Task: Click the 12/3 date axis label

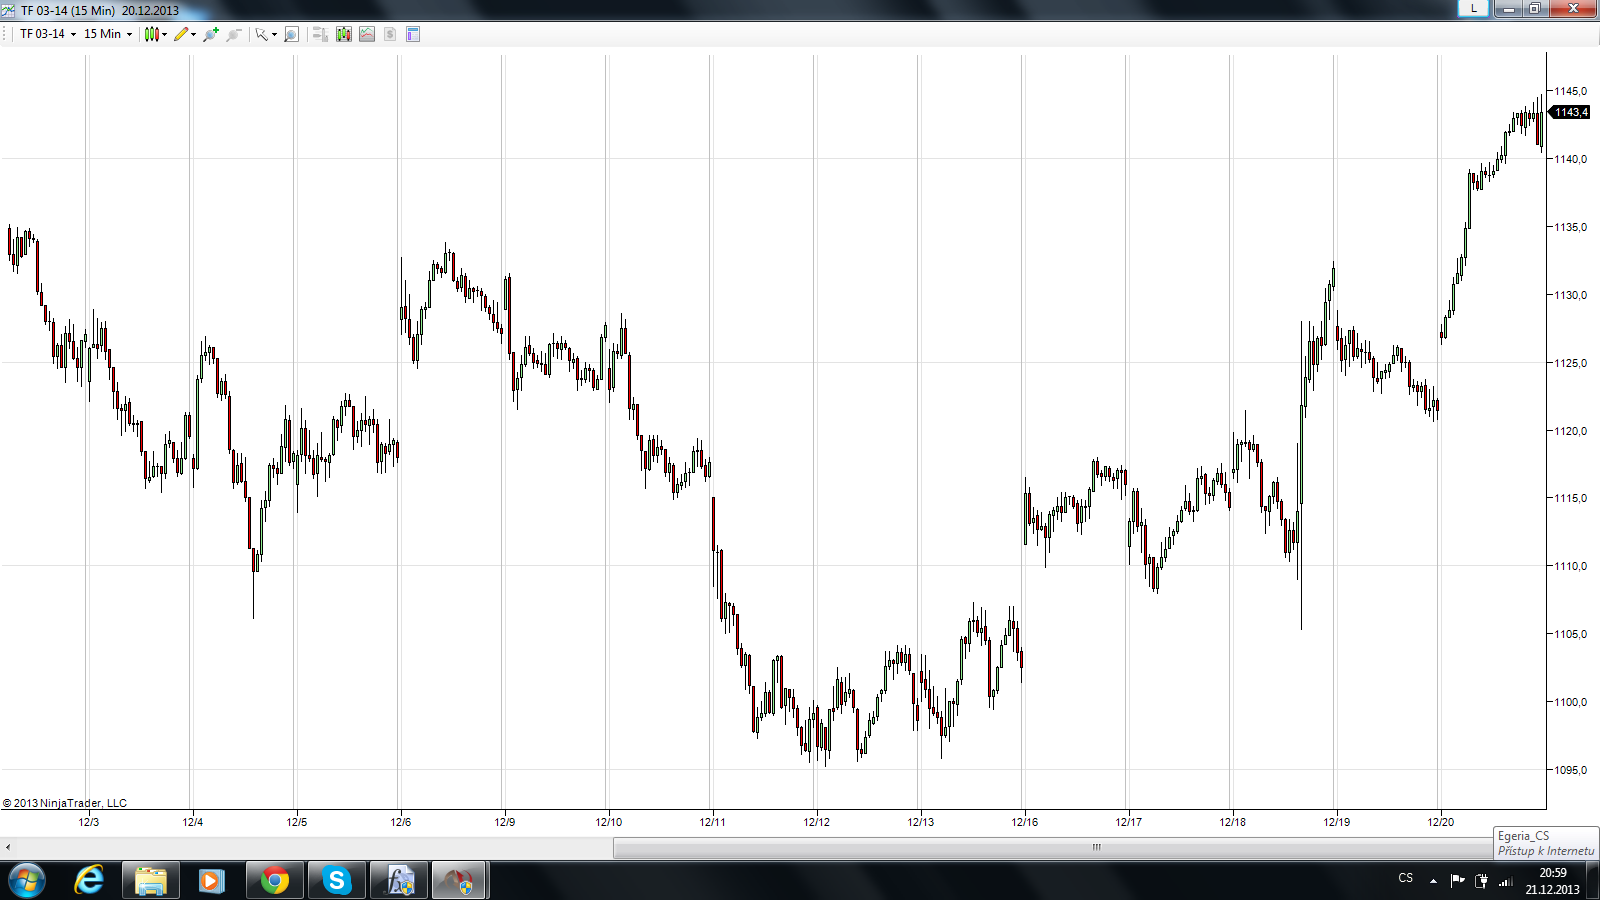Action: (89, 822)
